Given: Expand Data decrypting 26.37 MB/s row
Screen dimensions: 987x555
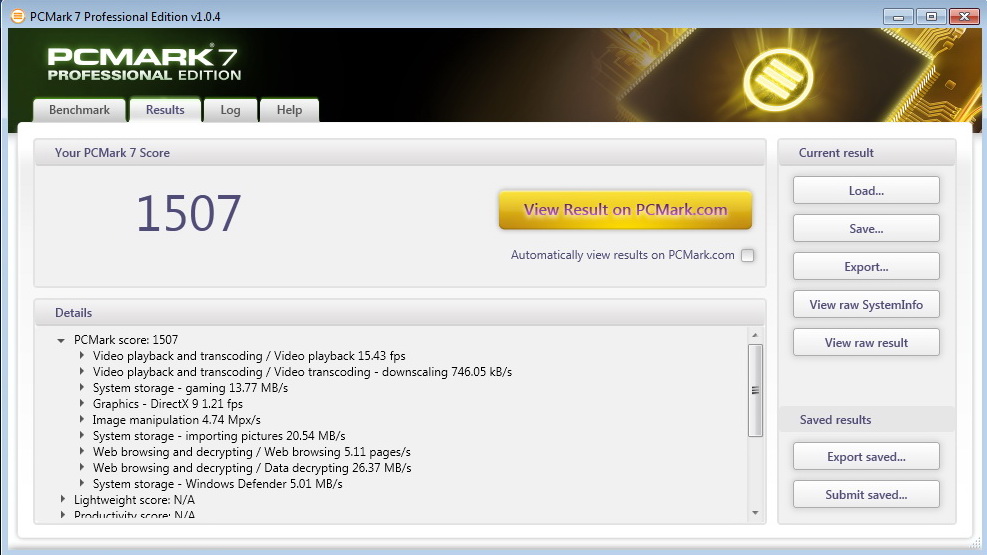Looking at the screenshot, I should point(82,468).
